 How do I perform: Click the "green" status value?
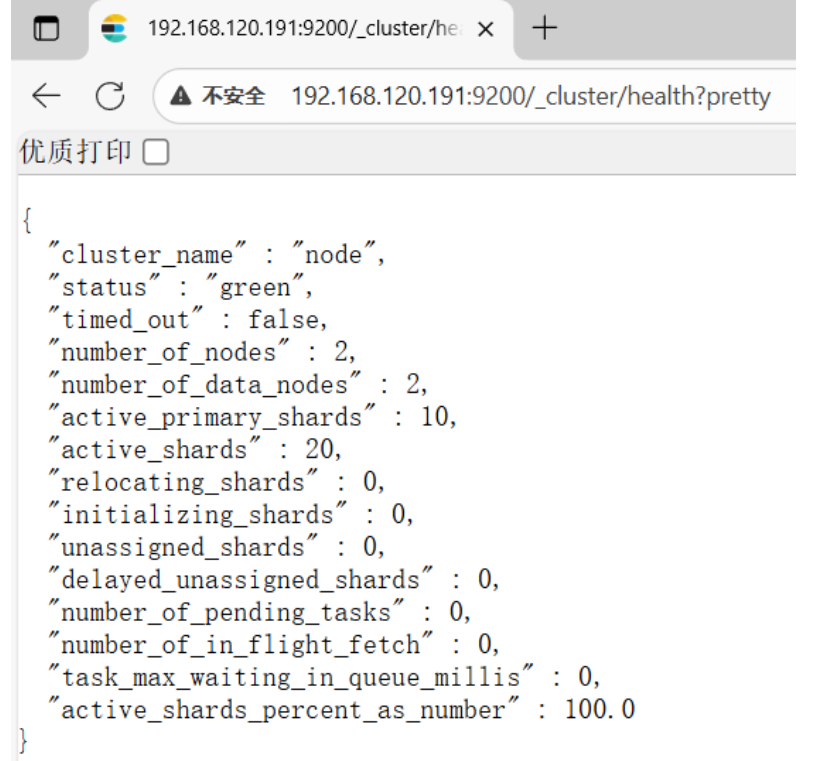tap(254, 288)
